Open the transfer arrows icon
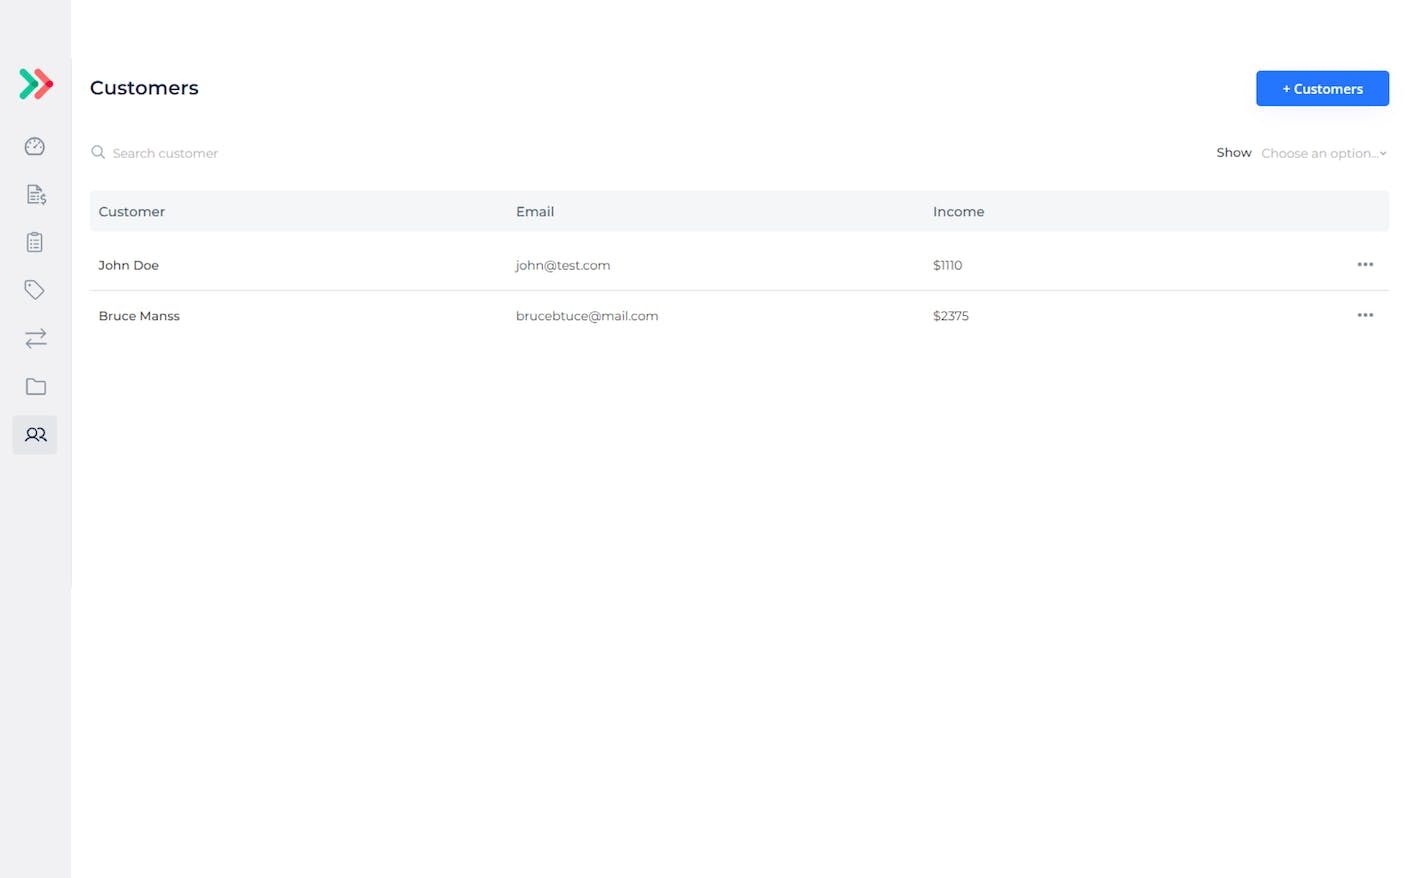Screen dimensions: 1405x878 pos(35,338)
